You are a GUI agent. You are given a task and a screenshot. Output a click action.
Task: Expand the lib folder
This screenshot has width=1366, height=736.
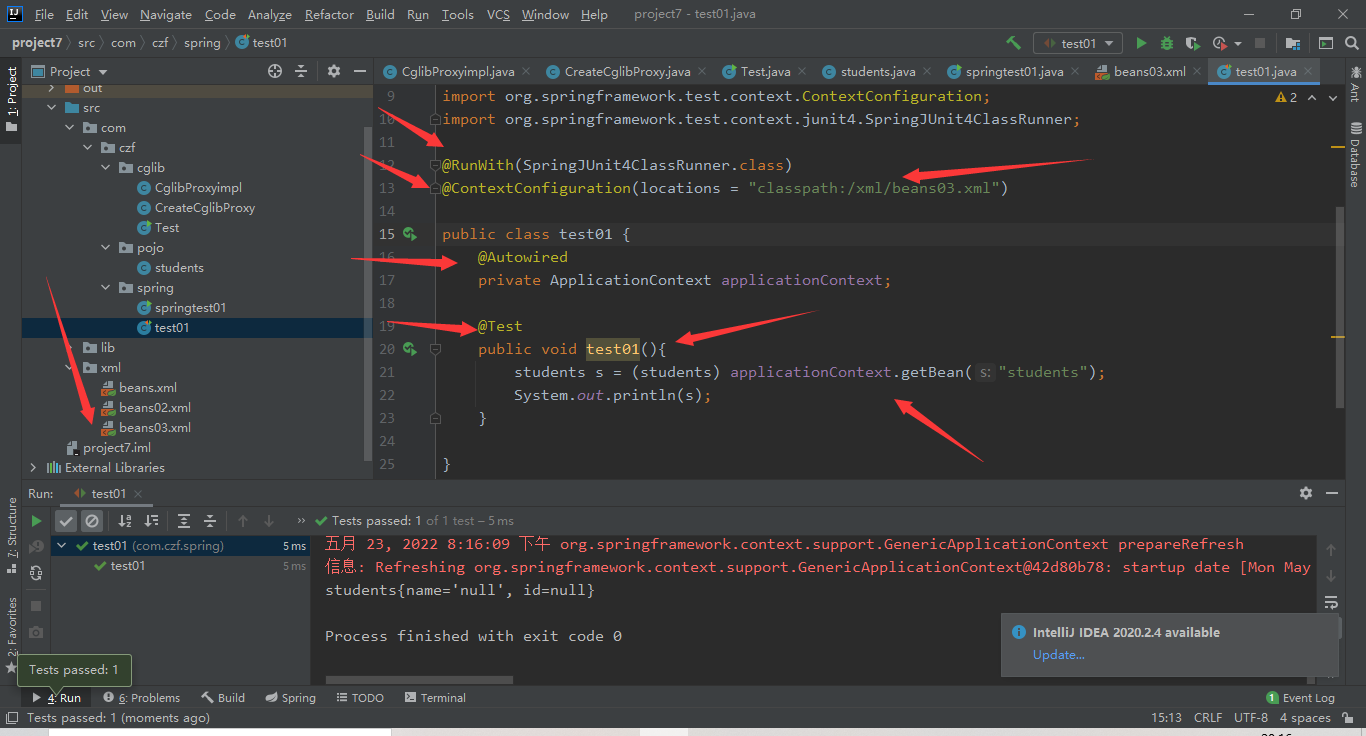[70, 348]
